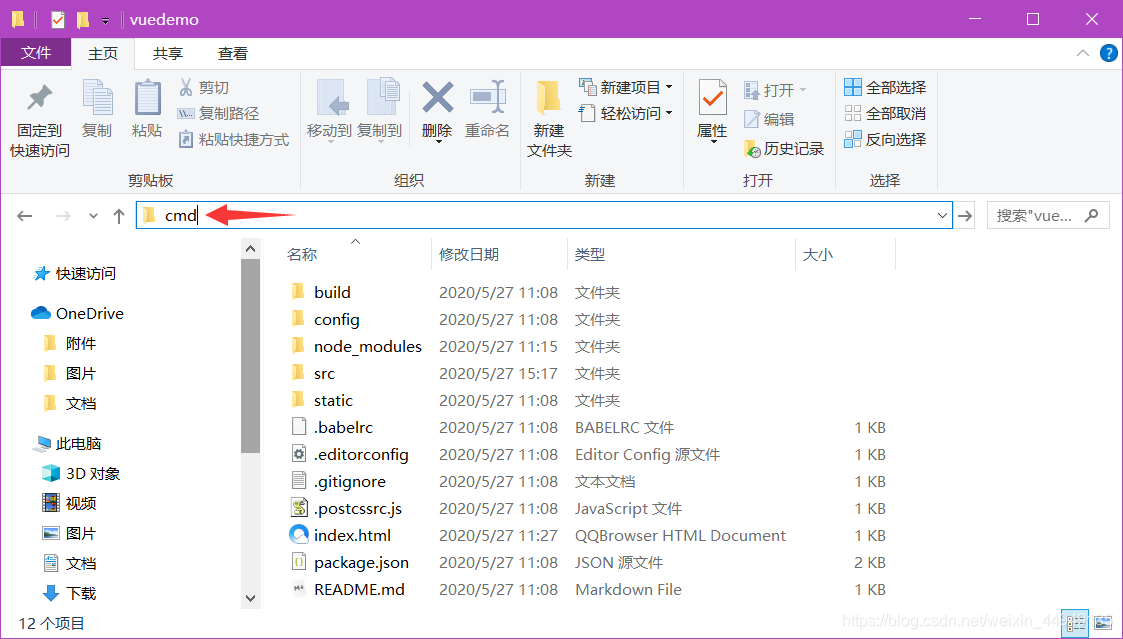1123x639 pixels.
Task: Click Select none (全部取消)
Action: pyautogui.click(x=885, y=113)
